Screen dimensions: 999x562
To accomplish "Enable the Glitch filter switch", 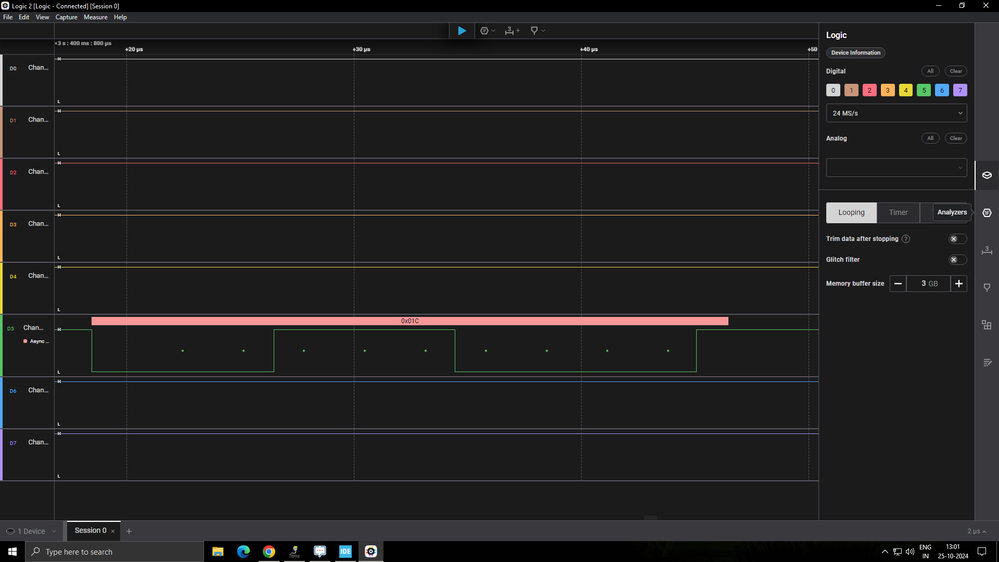I will point(957,259).
